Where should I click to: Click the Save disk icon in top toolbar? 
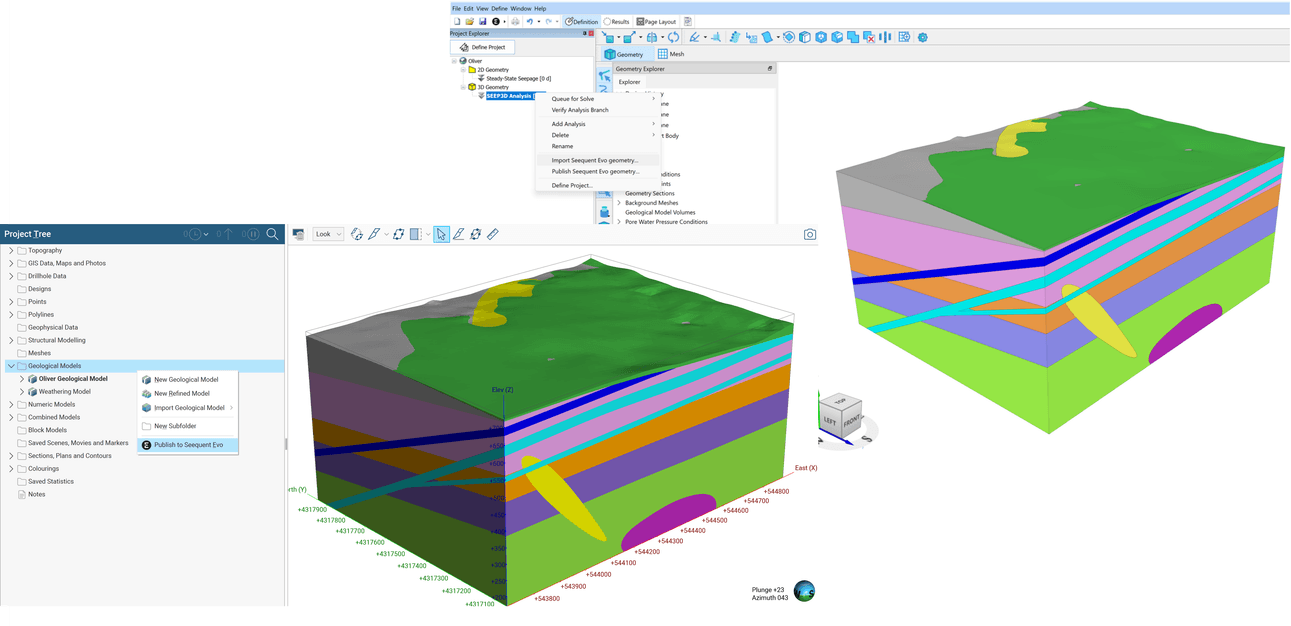pos(482,21)
